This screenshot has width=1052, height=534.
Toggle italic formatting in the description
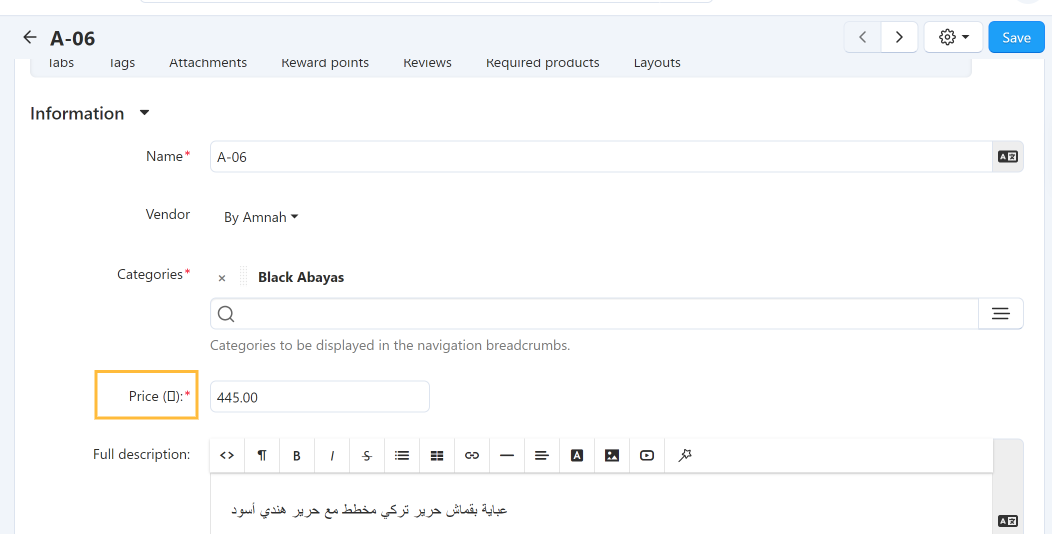tap(332, 456)
